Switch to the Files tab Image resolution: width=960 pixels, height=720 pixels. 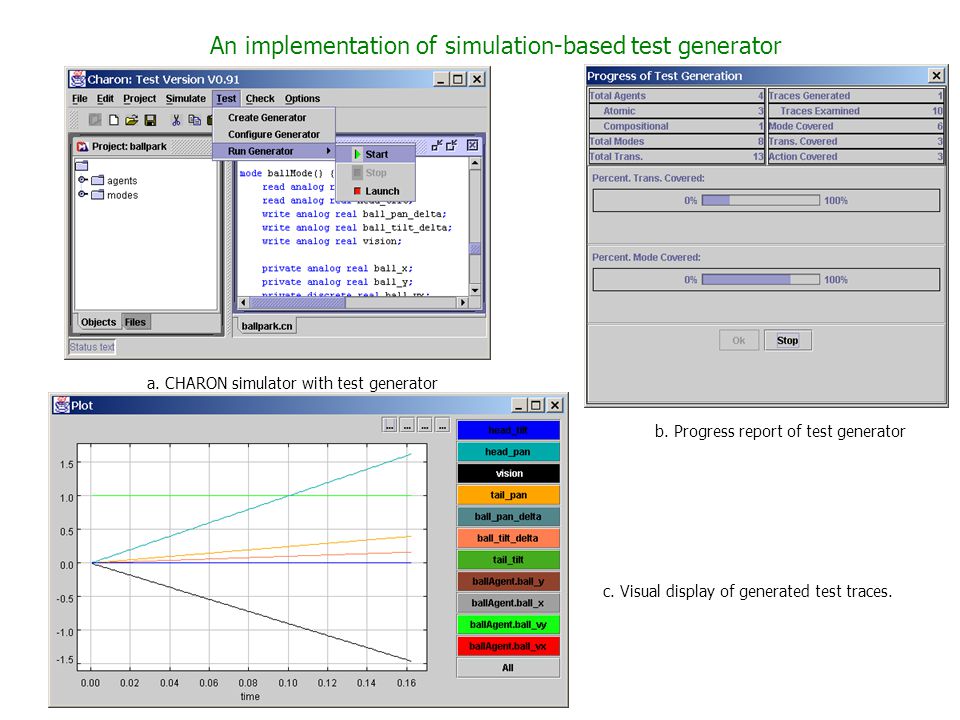point(135,322)
